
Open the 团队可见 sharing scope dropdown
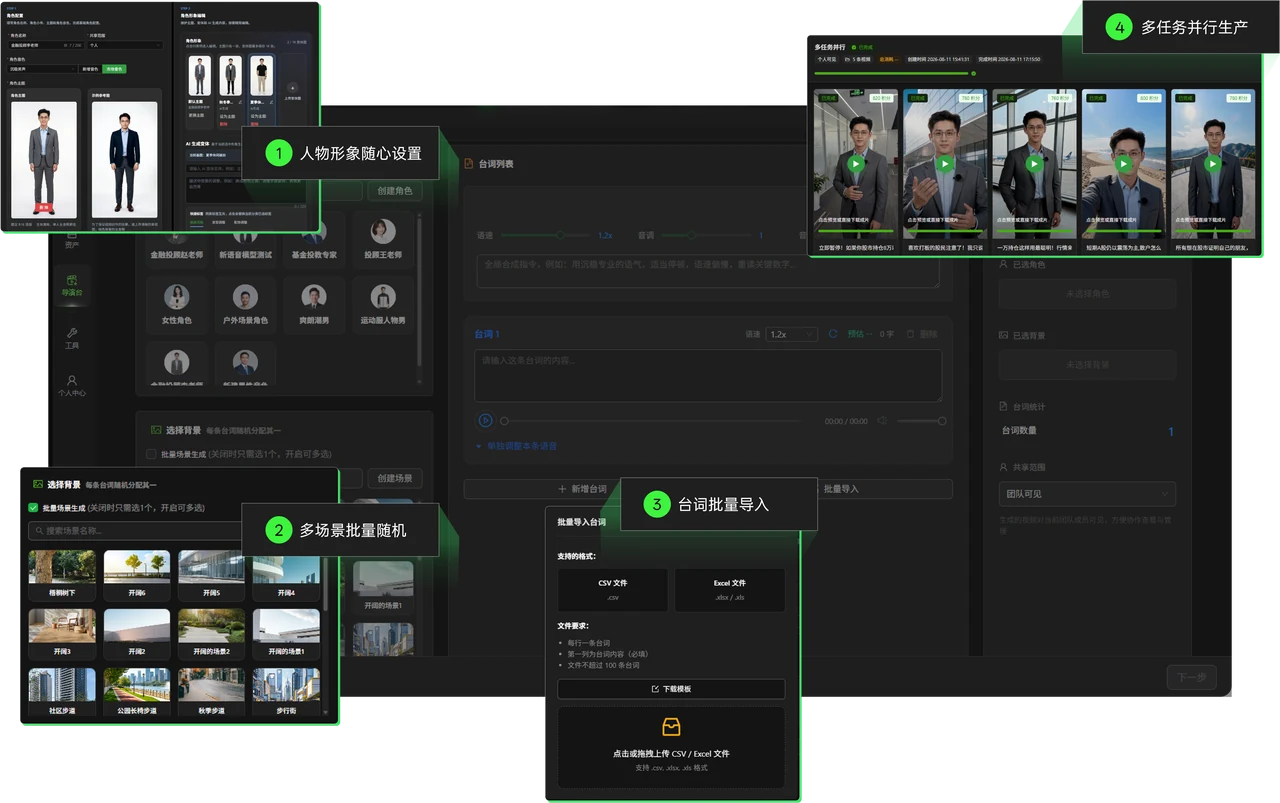(x=1087, y=493)
